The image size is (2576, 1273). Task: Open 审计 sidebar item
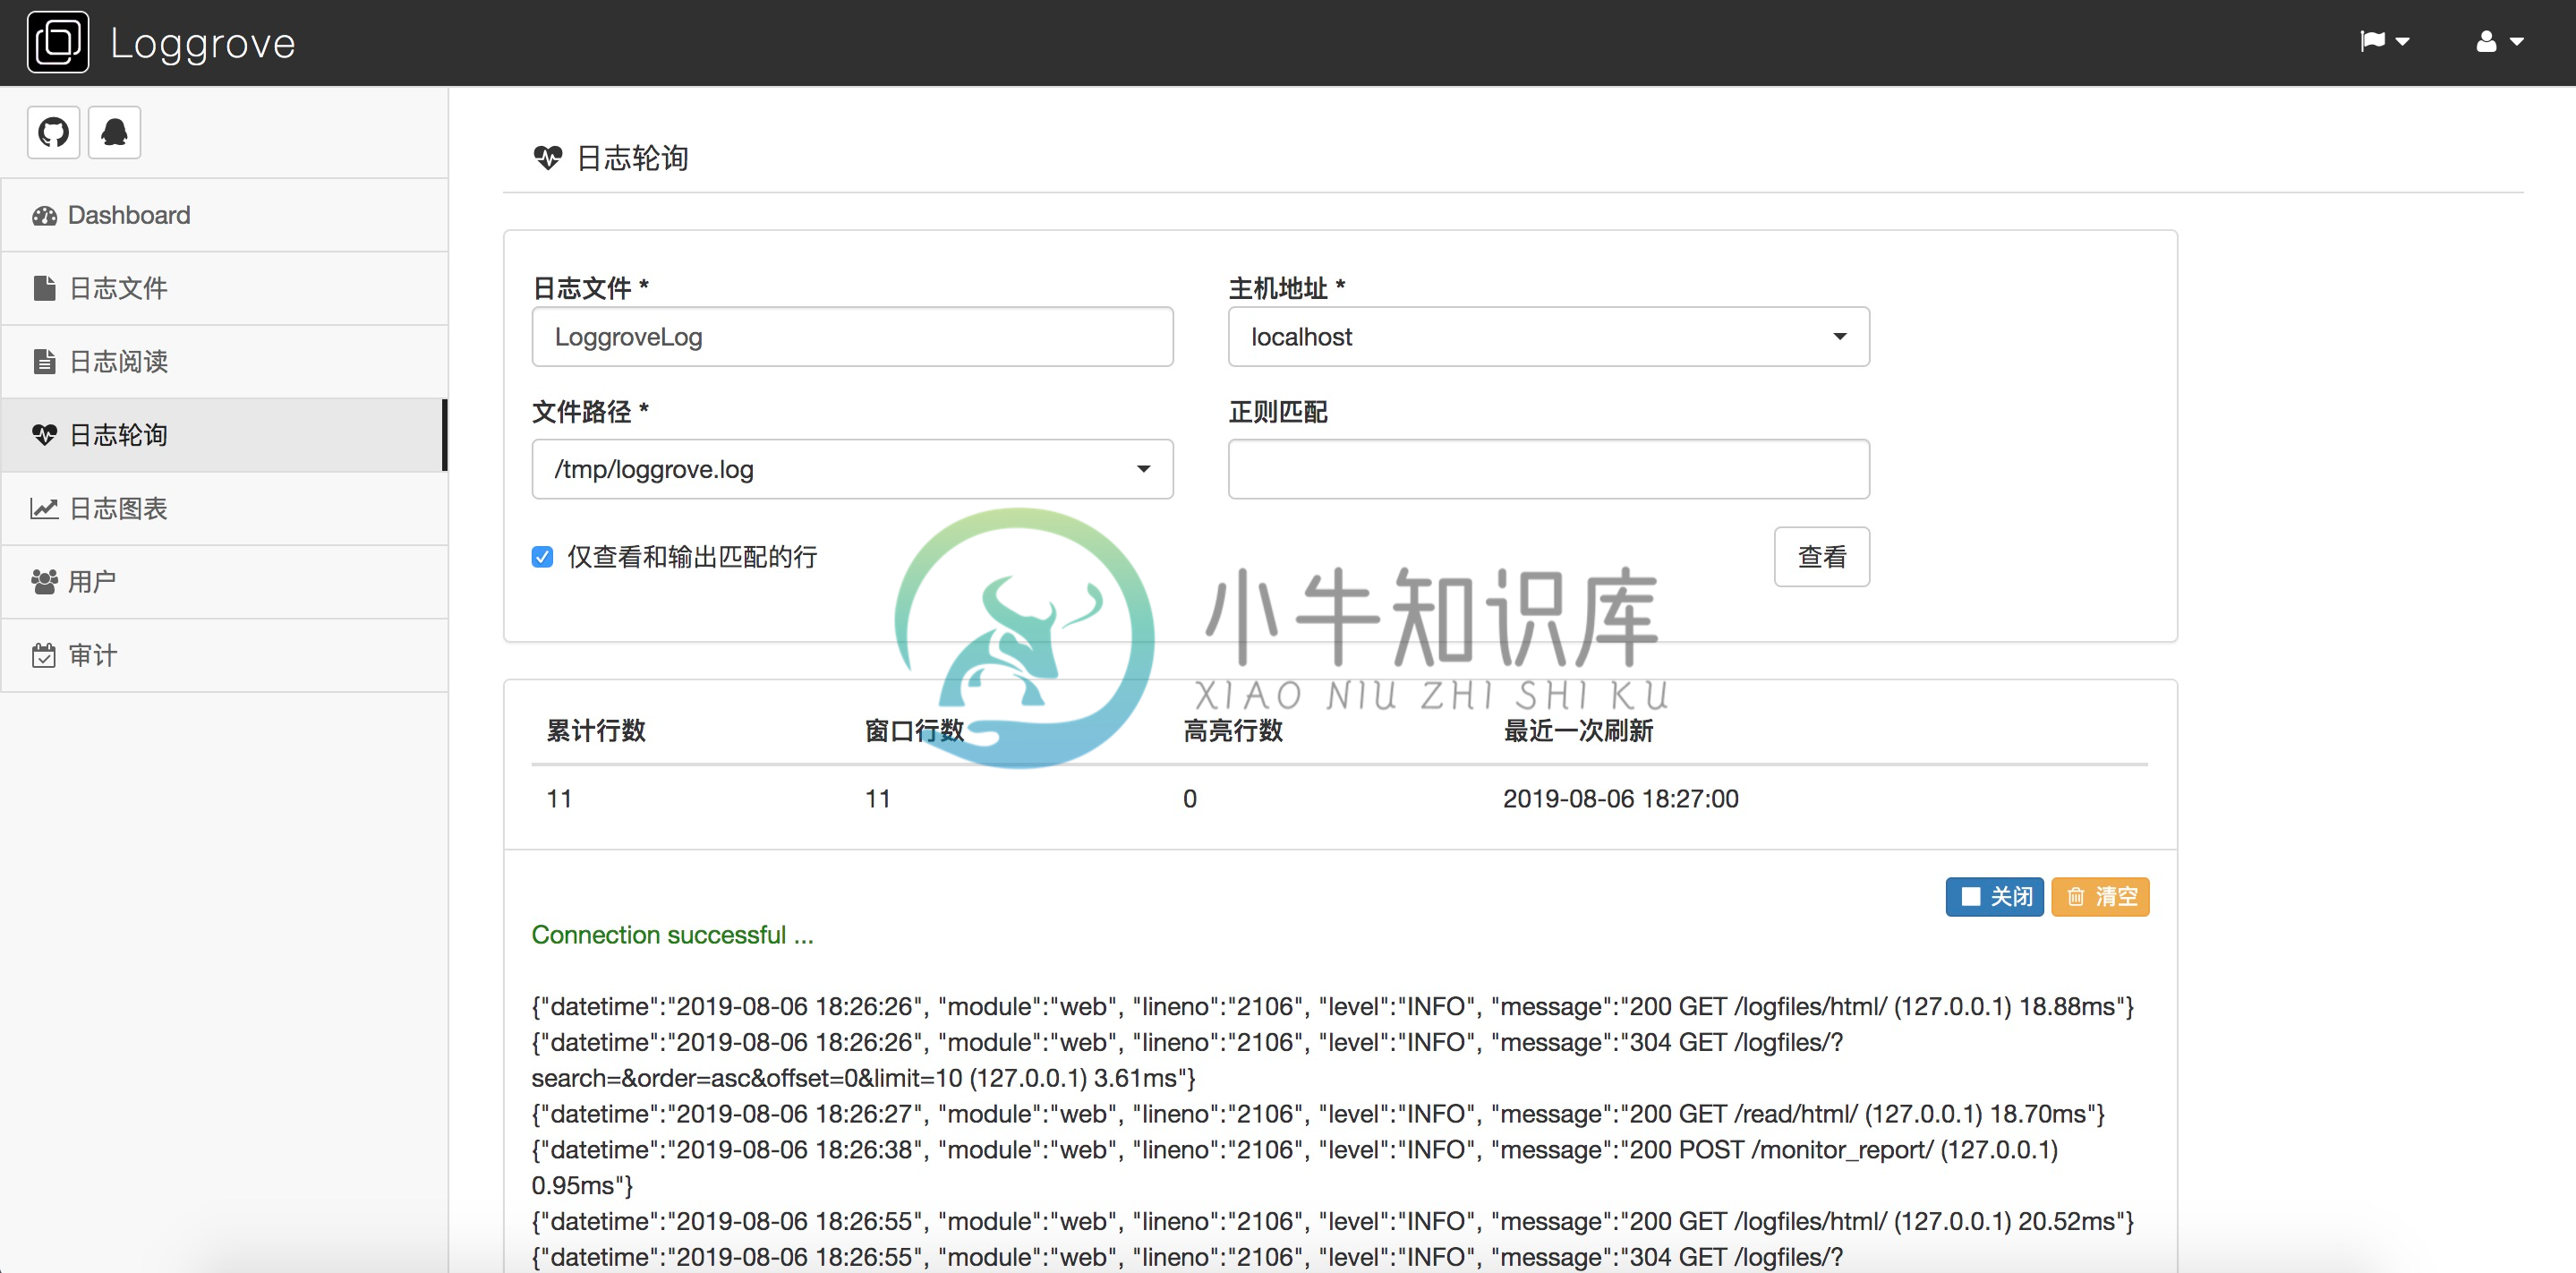click(224, 655)
